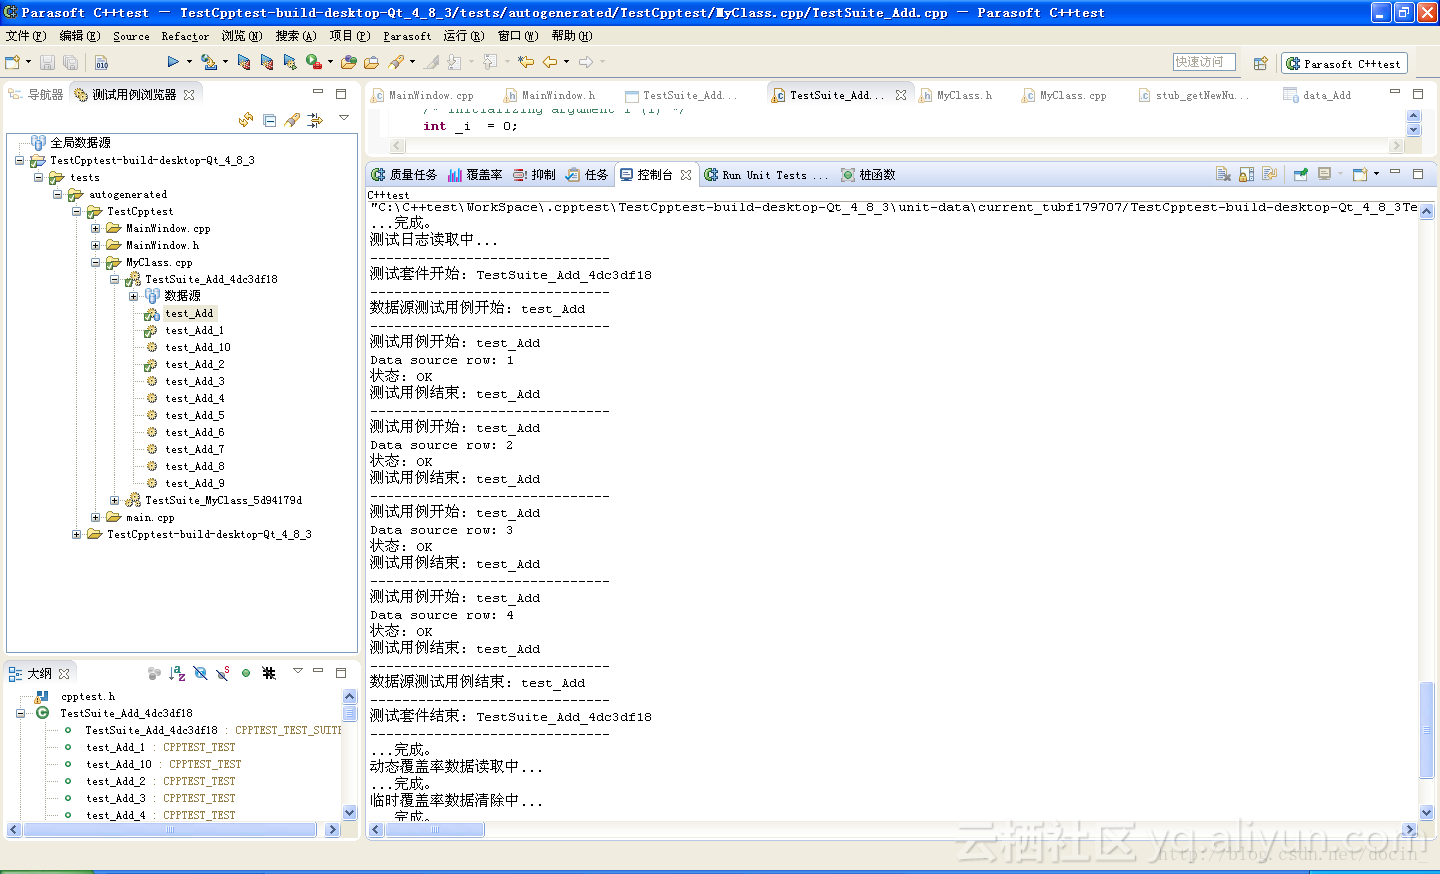Click console horizontal scrollbar thumb

coord(434,830)
